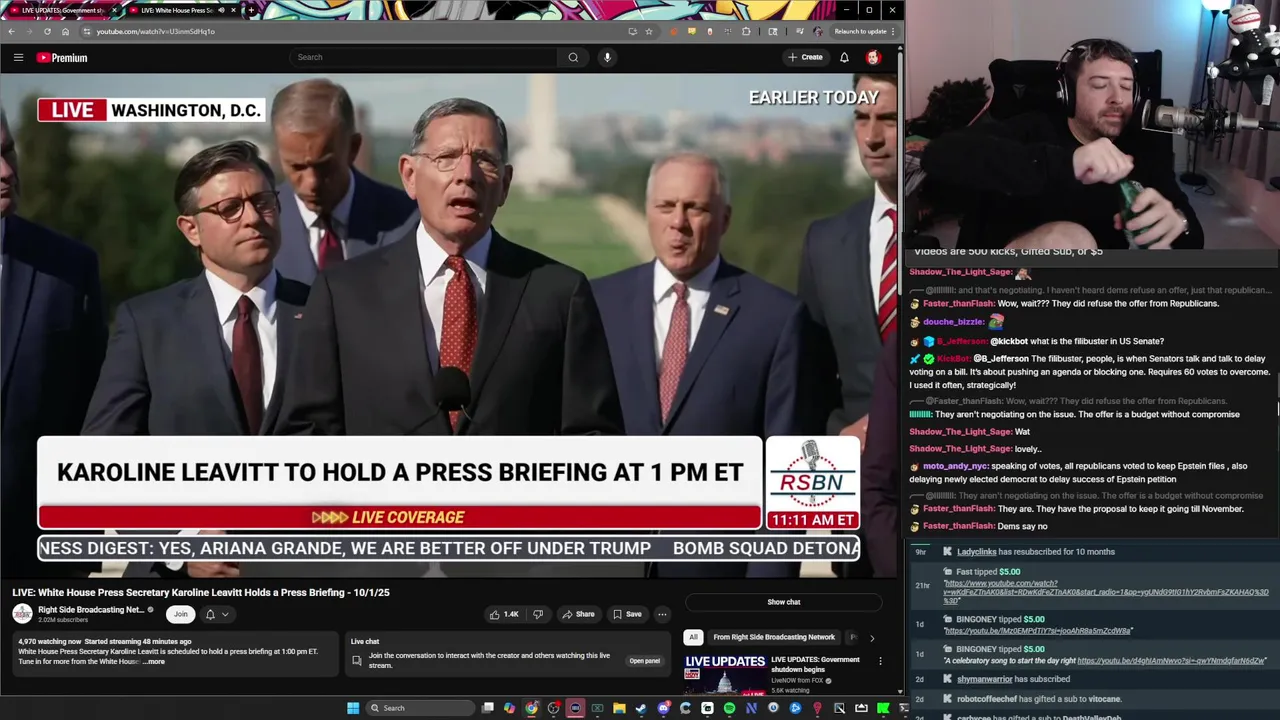Open Fast tipped YouTube link in feed
The image size is (1280, 720).
(1105, 591)
